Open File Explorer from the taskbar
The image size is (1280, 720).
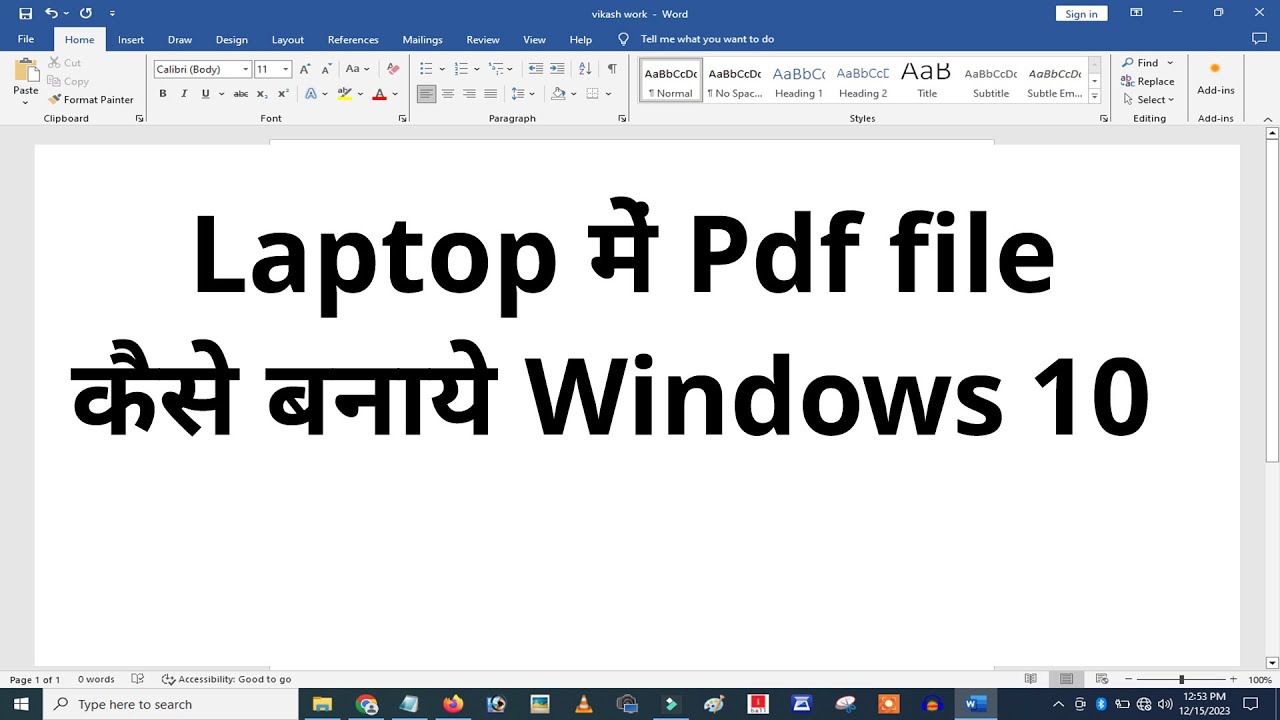click(322, 704)
